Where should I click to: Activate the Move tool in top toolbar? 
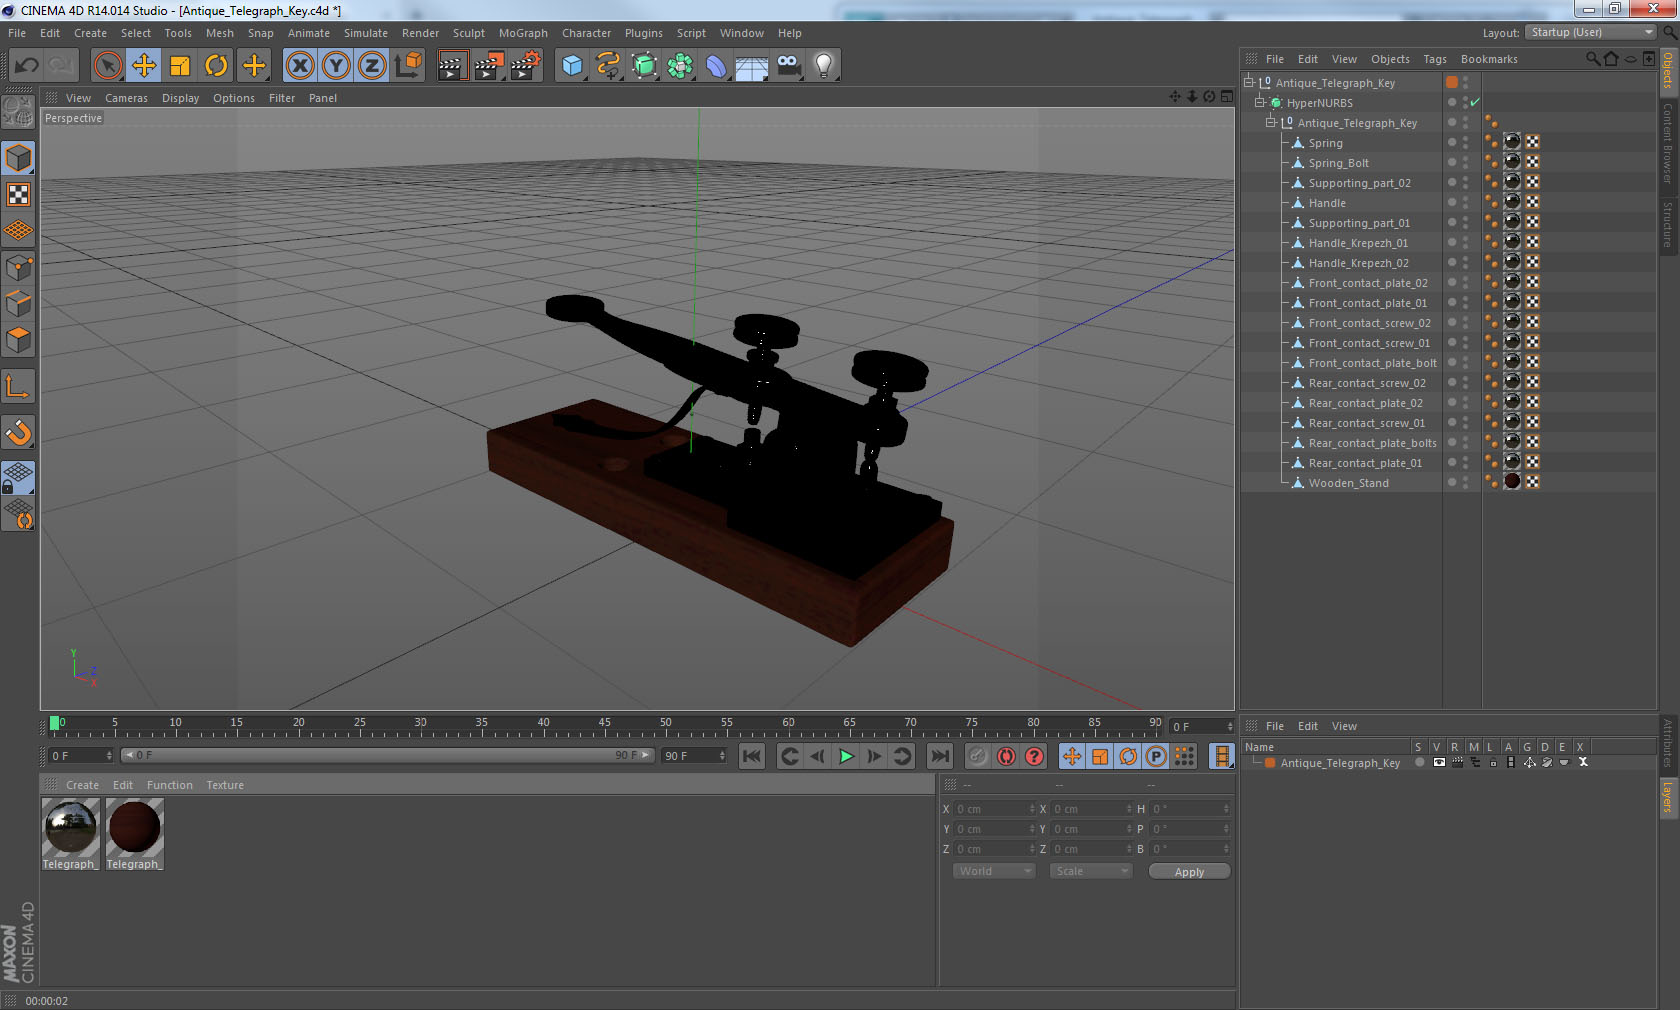click(x=144, y=66)
